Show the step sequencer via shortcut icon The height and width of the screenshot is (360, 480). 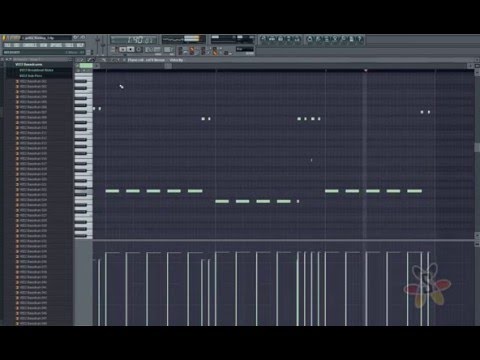point(272,39)
